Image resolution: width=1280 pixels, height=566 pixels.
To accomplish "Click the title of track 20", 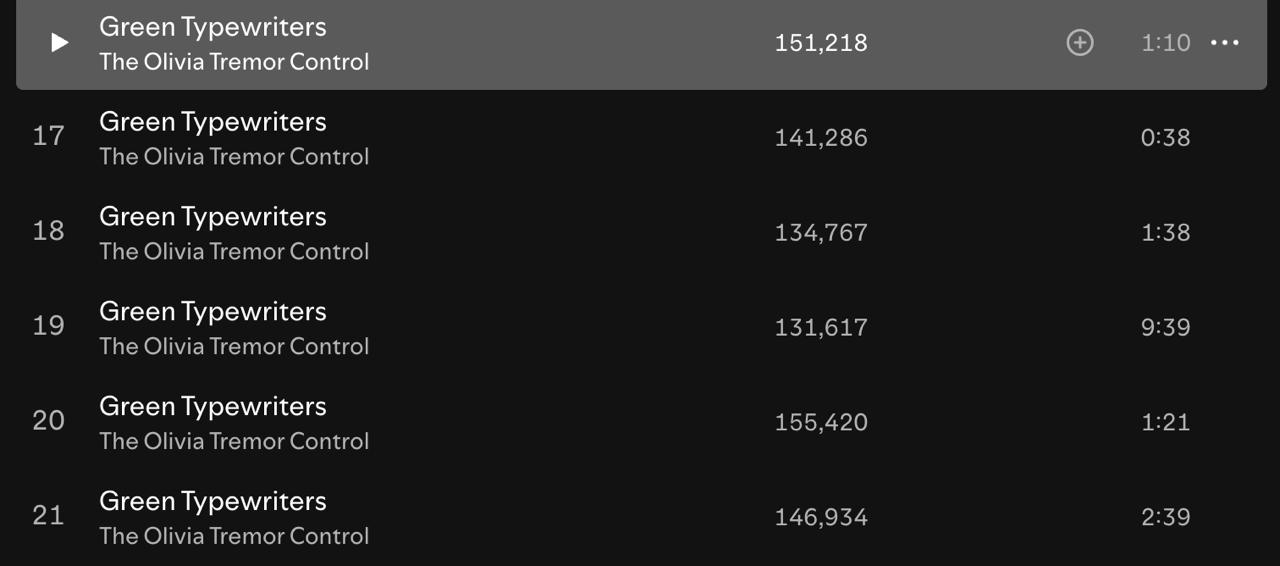I will (x=212, y=407).
